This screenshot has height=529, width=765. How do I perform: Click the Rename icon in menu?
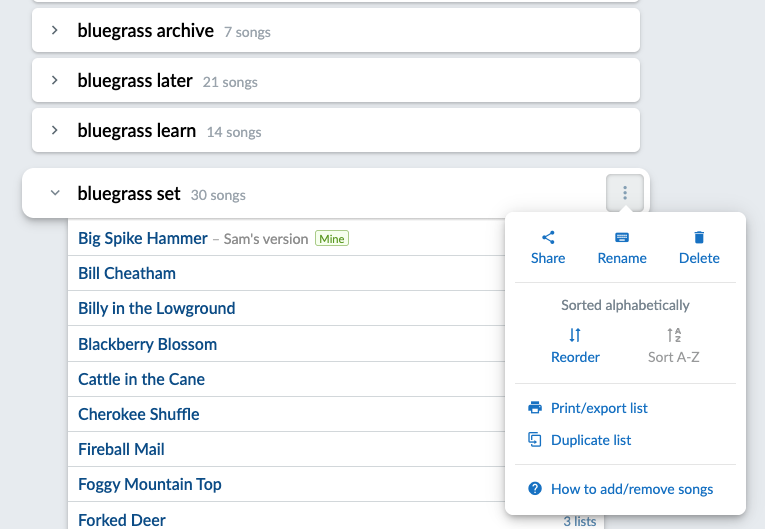coord(622,238)
